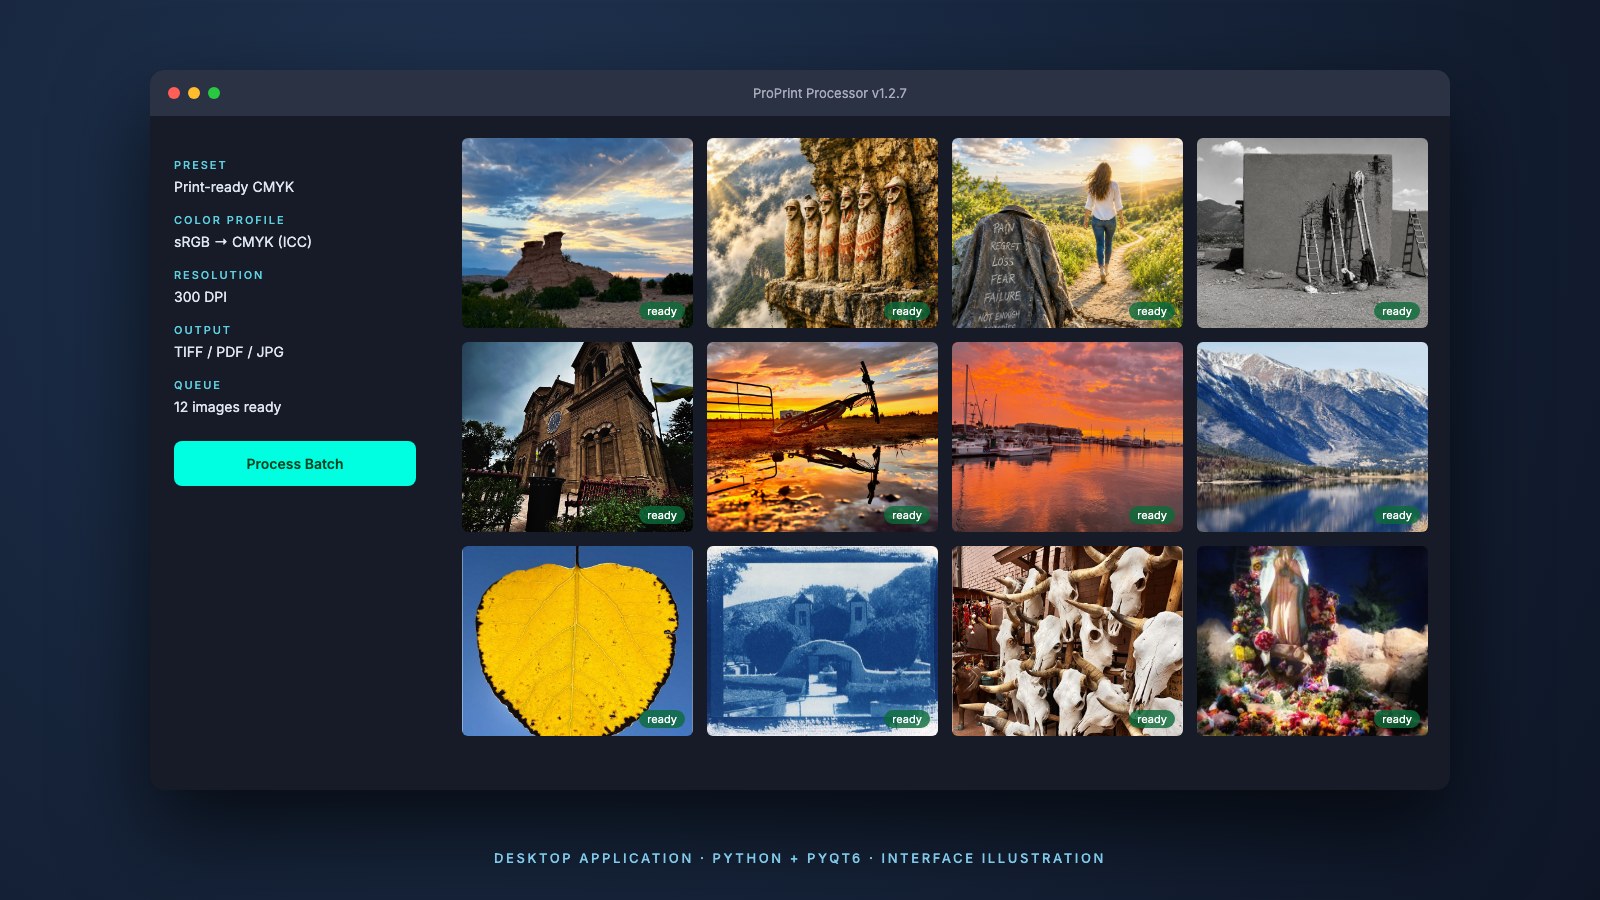Viewport: 1600px width, 900px height.
Task: Select the red rock formation sunset thumbnail
Action: pos(577,233)
